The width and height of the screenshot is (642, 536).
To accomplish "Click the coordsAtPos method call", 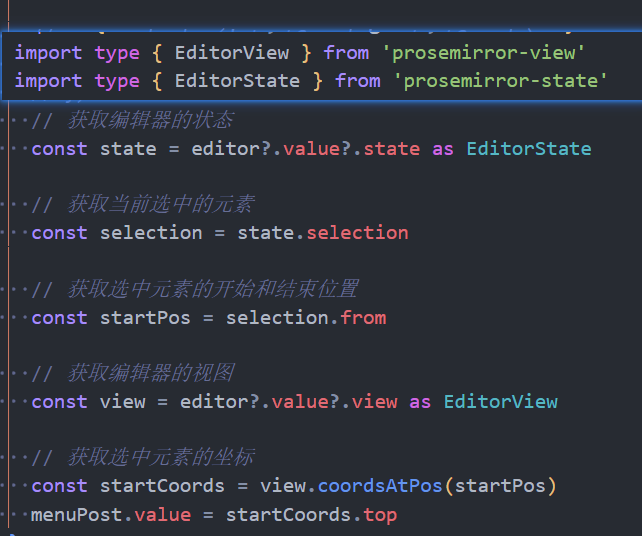I will [379, 486].
